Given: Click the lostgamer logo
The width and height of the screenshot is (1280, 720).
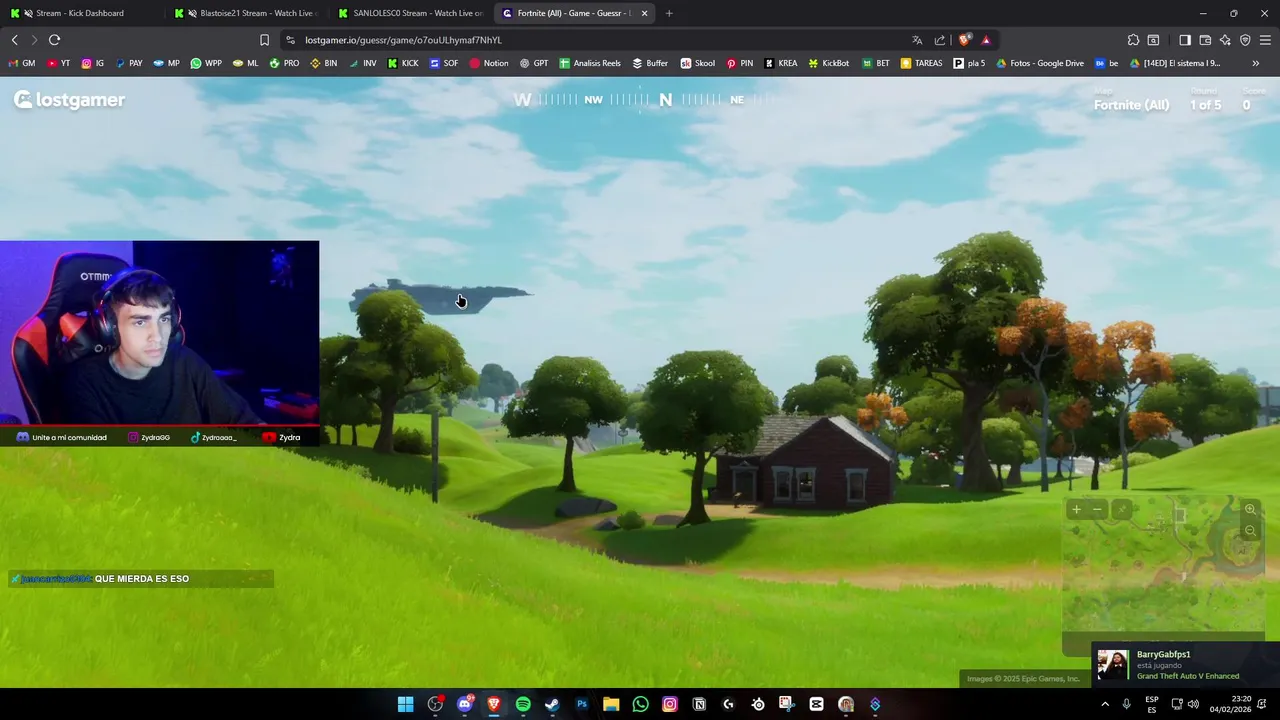Looking at the screenshot, I should coord(69,100).
